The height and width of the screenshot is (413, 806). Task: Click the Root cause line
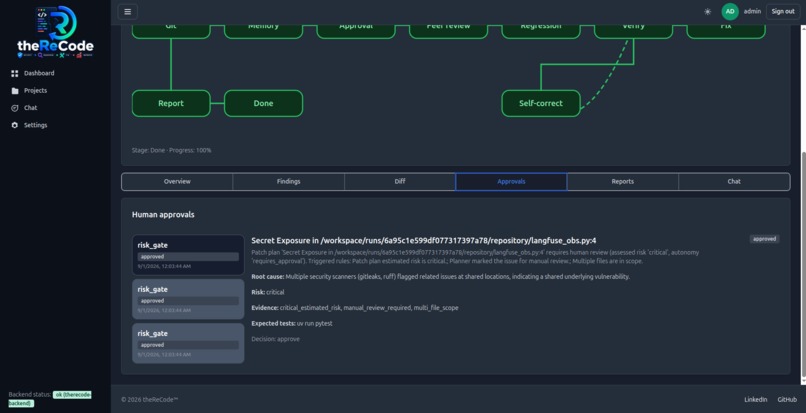click(441, 277)
